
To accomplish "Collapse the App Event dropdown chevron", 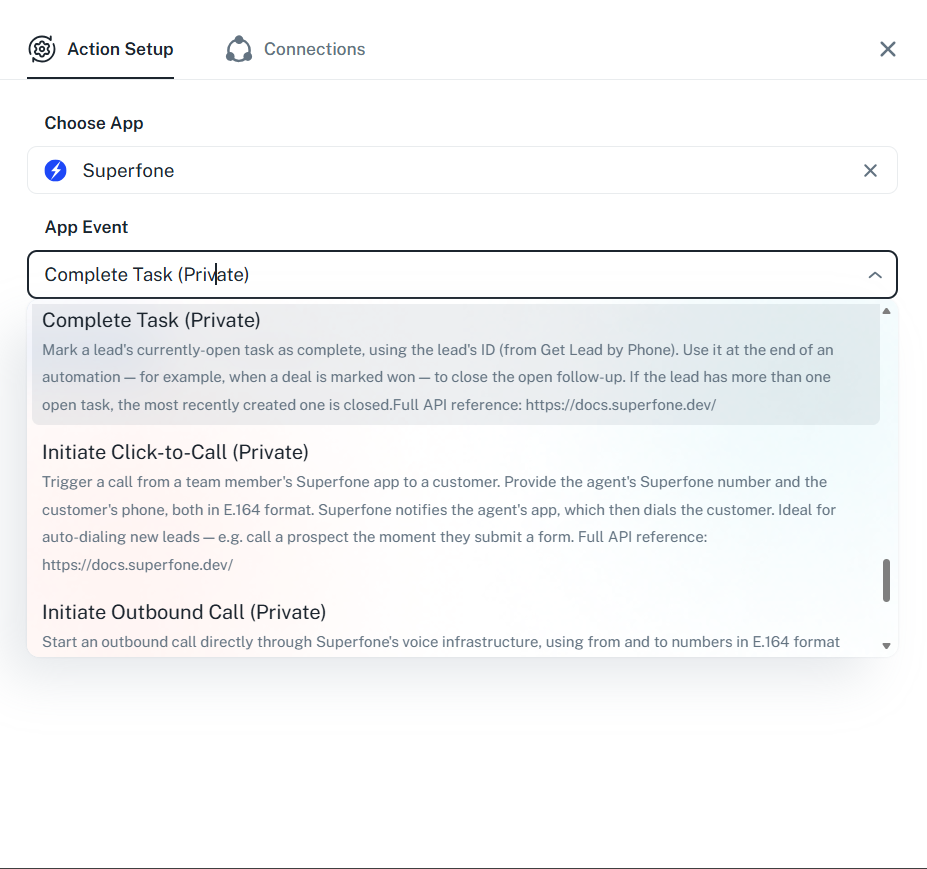I will tap(874, 275).
